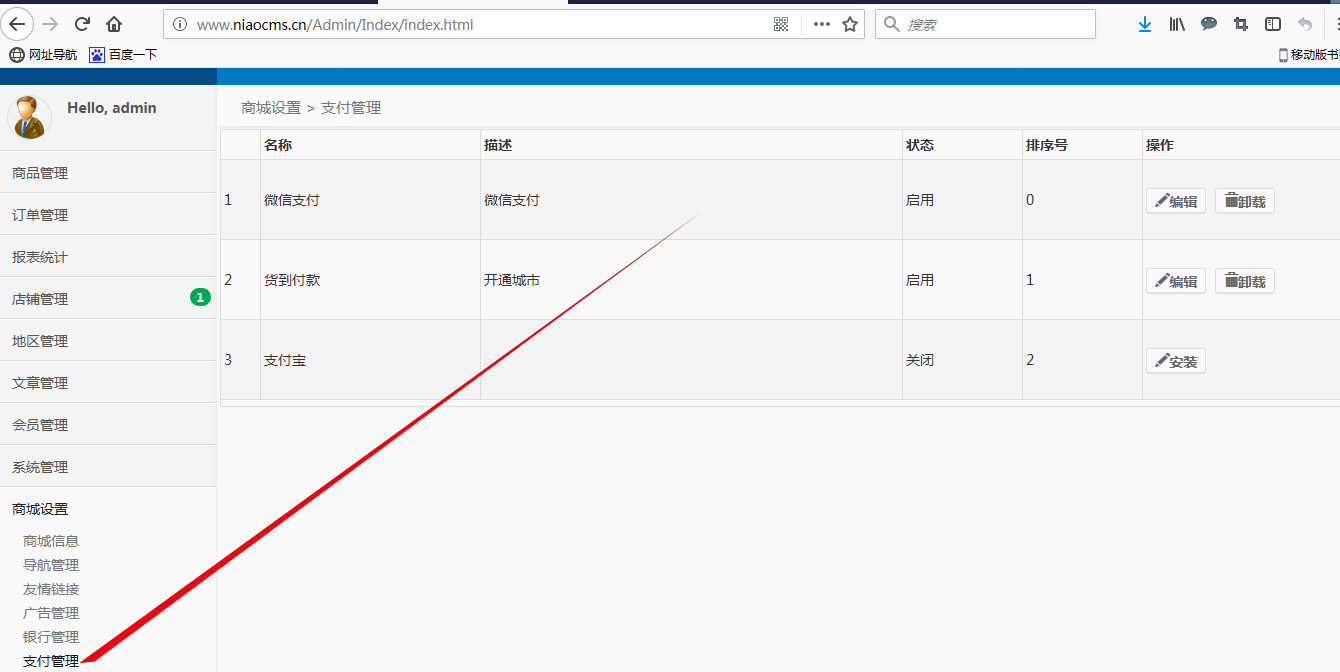Go to the browser home page icon

tap(114, 24)
